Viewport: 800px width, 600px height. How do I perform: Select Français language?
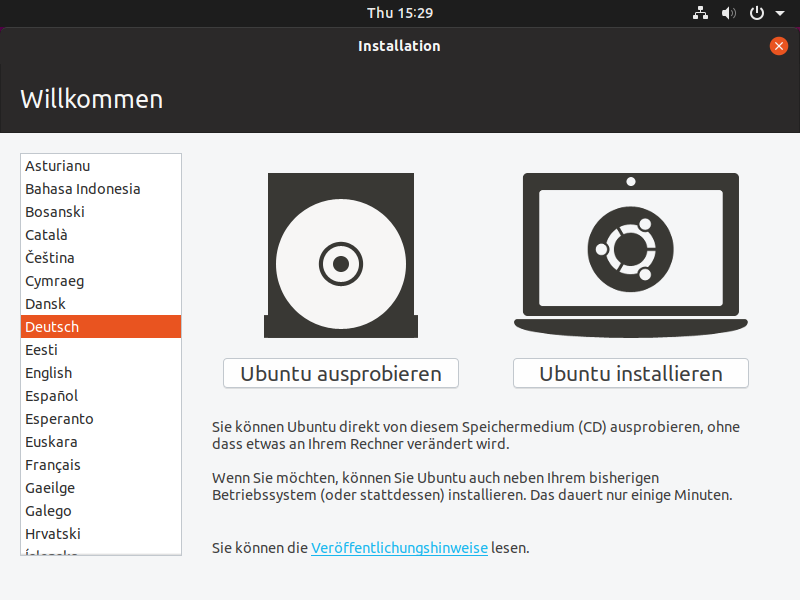[x=101, y=465]
